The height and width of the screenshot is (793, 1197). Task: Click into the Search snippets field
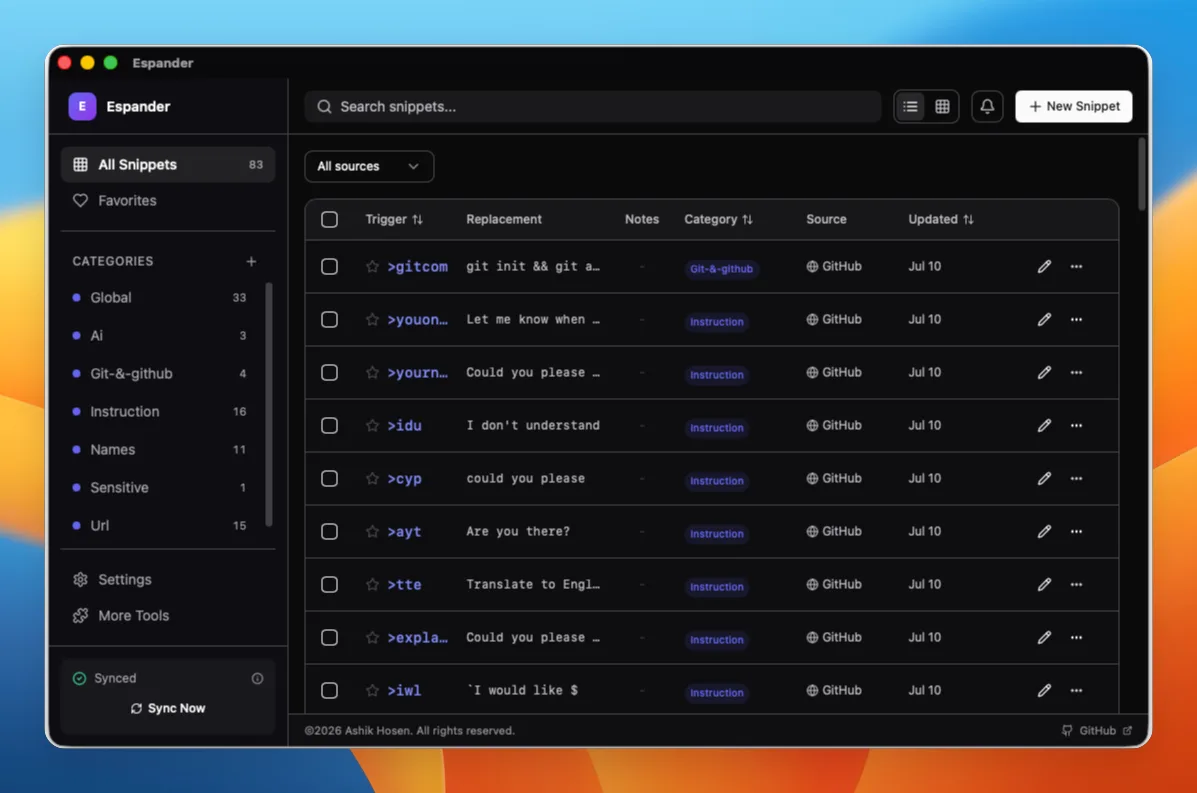[x=592, y=107]
